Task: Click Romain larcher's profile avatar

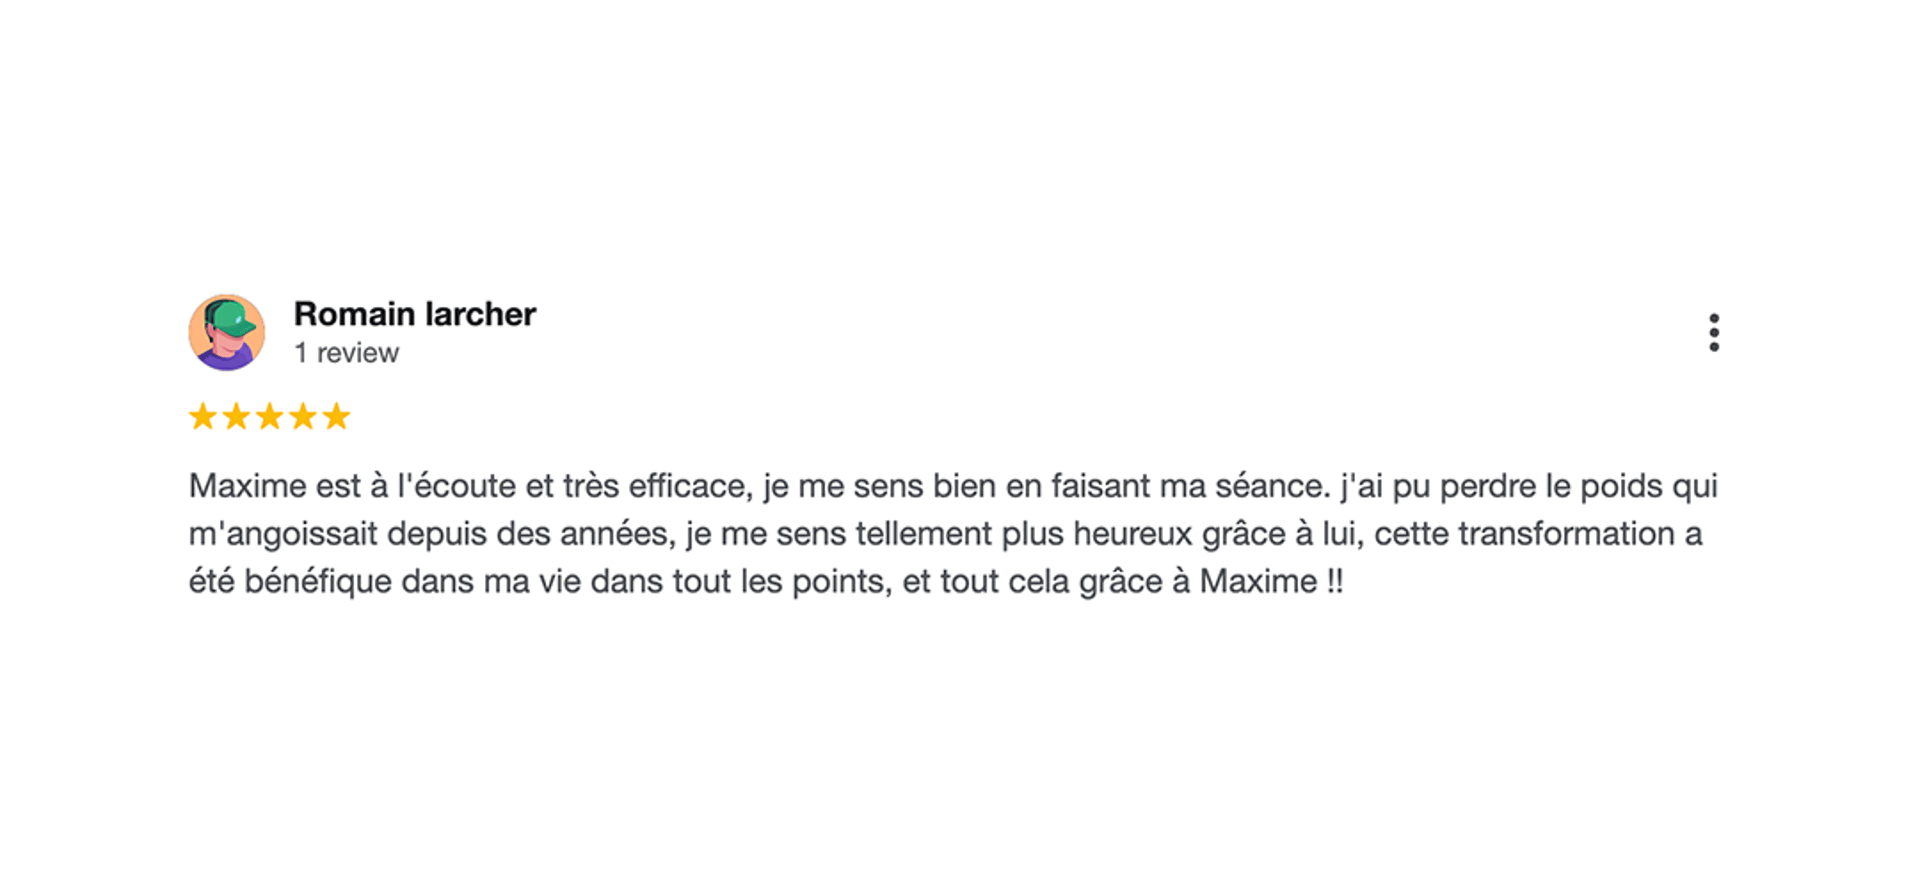Action: (x=227, y=333)
